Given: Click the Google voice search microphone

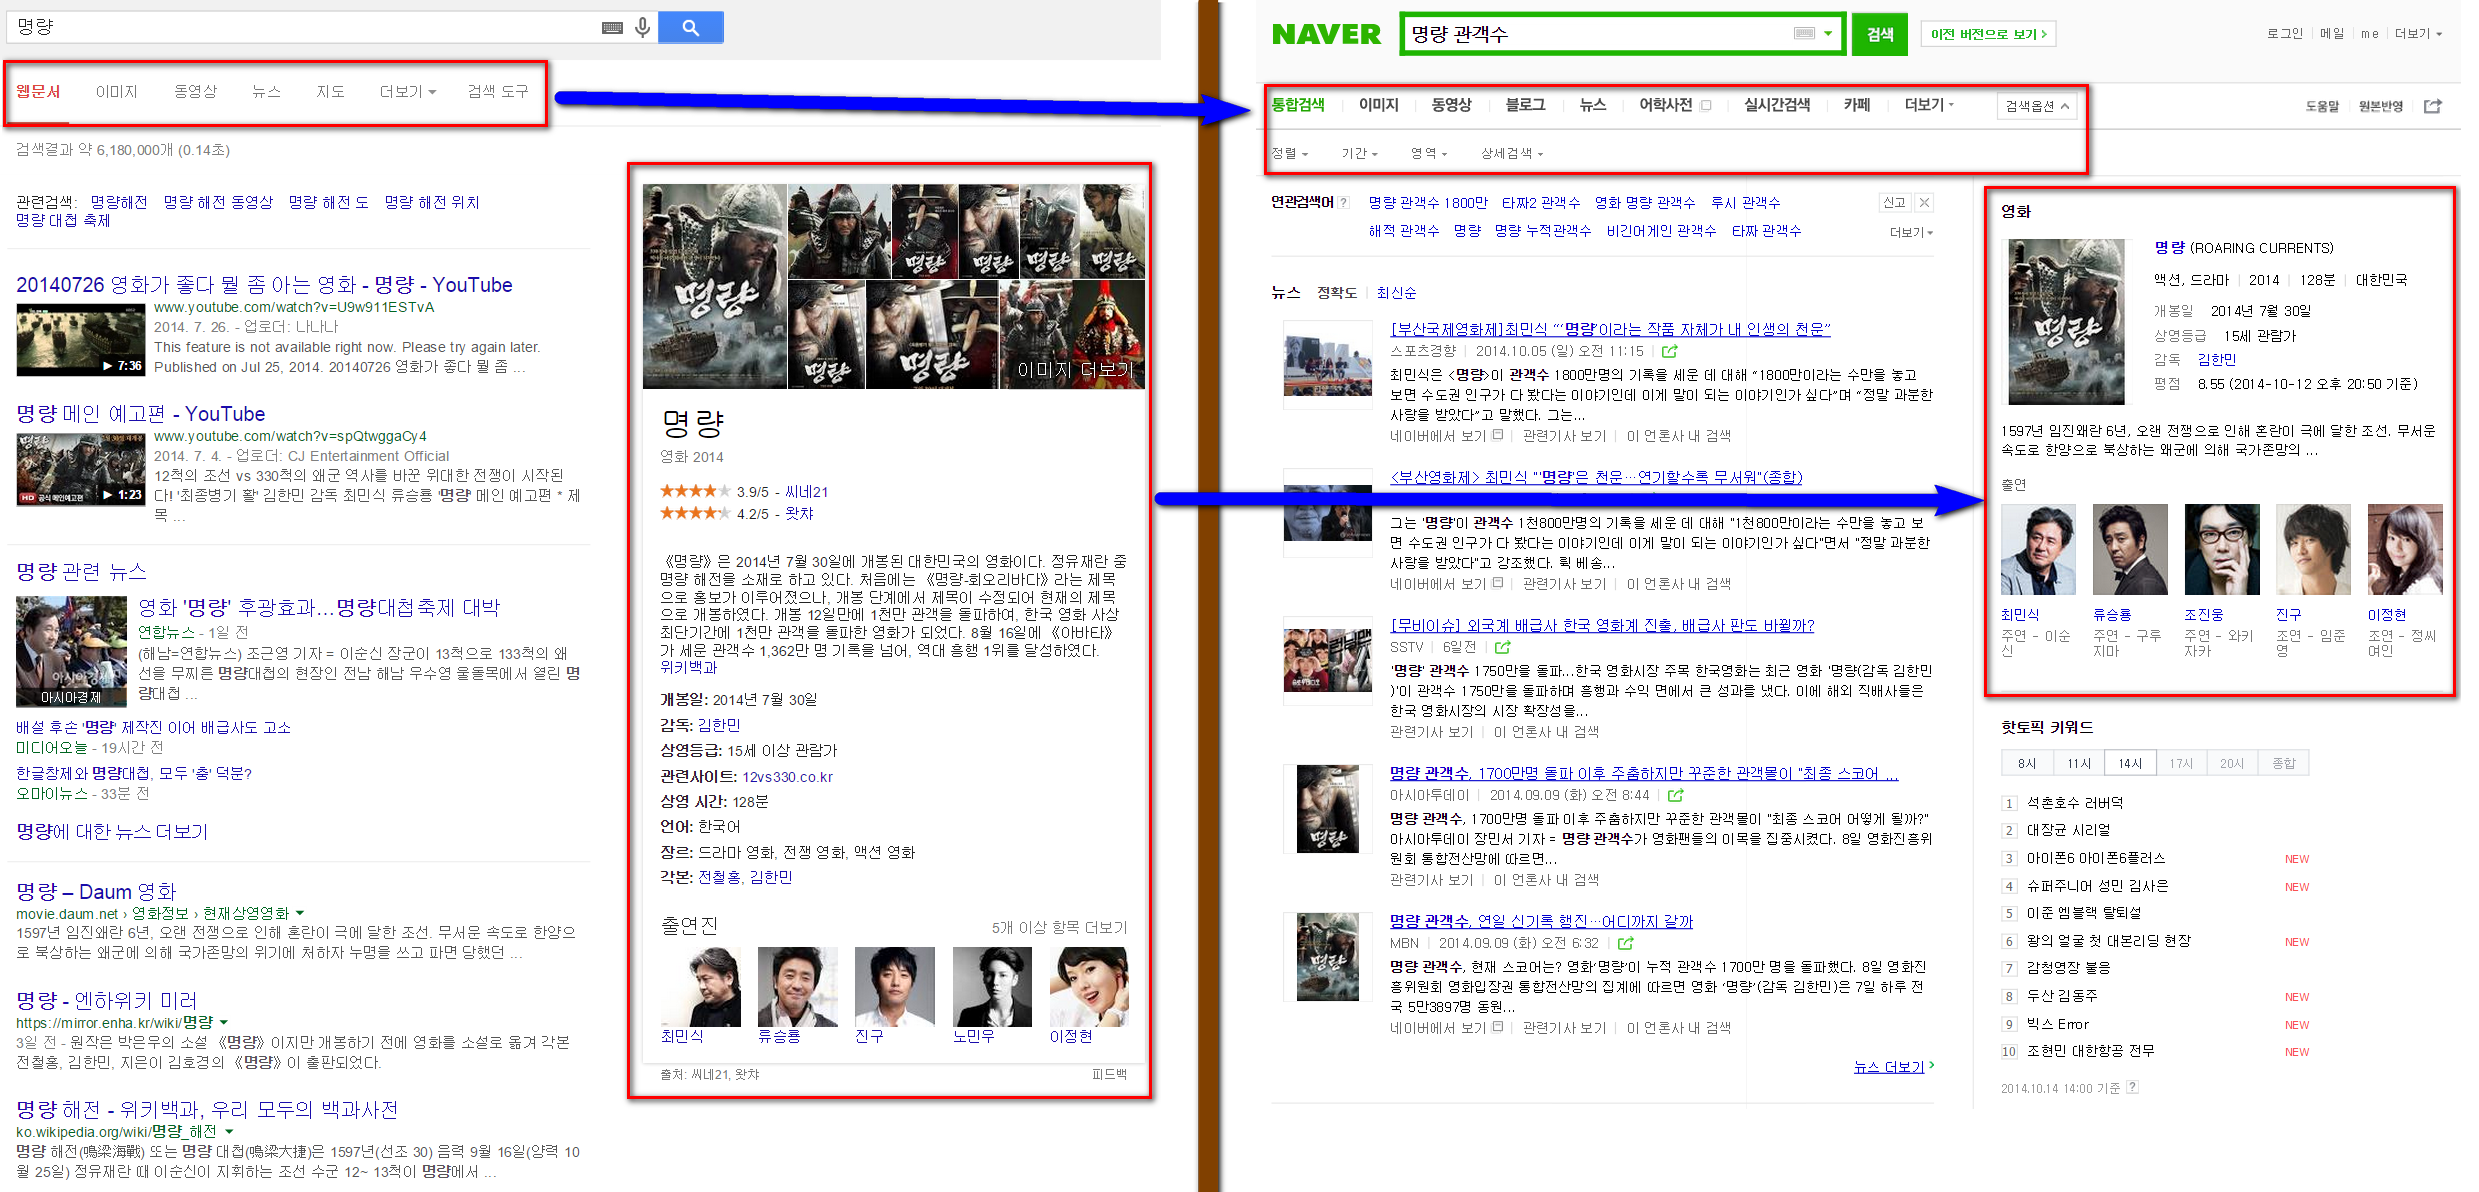Looking at the screenshot, I should click(643, 27).
